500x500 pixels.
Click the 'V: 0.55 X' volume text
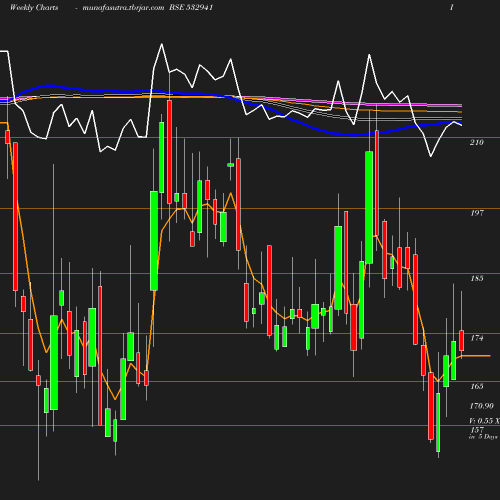point(484,421)
